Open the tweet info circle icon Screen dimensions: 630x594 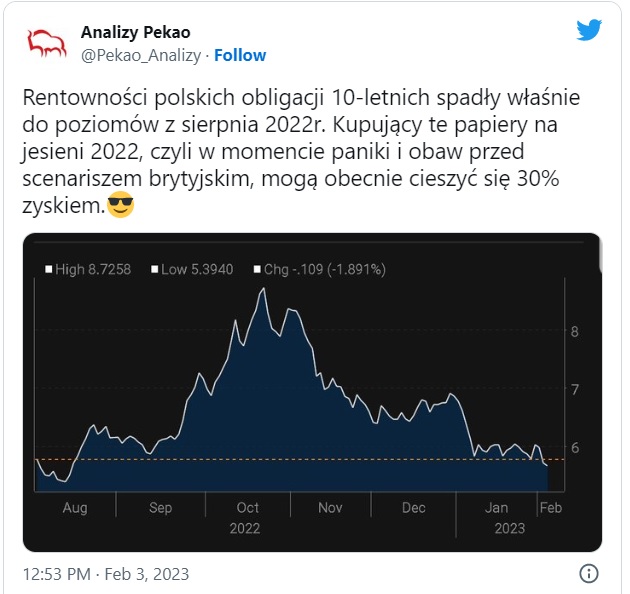pos(589,573)
